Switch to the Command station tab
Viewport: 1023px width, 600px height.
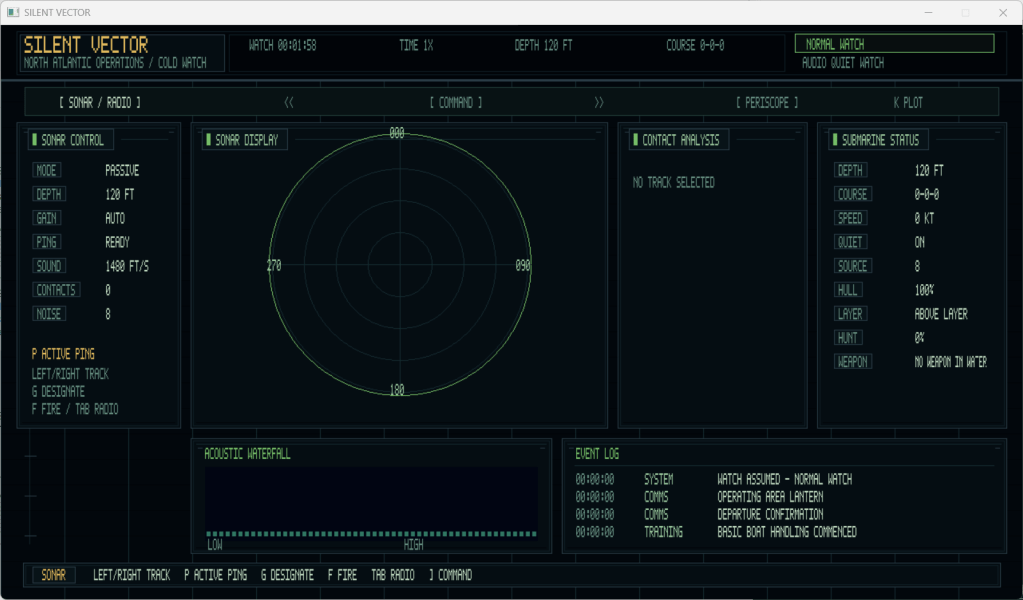tap(455, 102)
